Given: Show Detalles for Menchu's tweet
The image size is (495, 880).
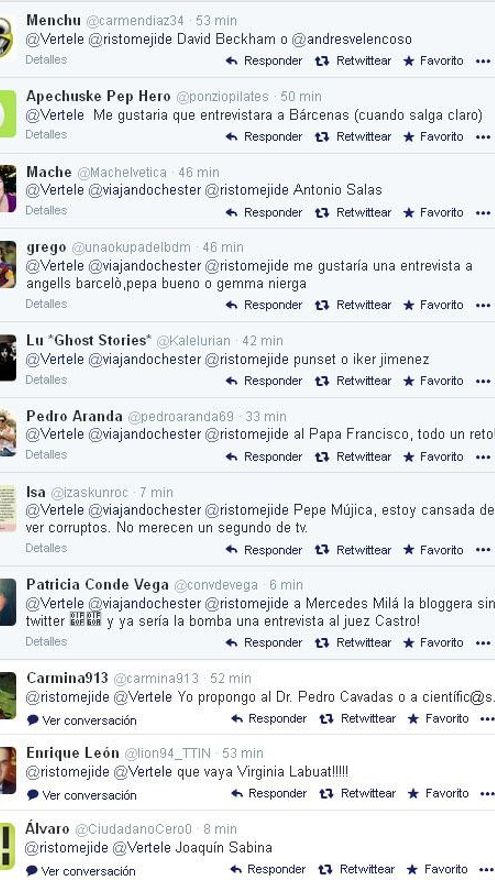Looking at the screenshot, I should pyautogui.click(x=46, y=59).
